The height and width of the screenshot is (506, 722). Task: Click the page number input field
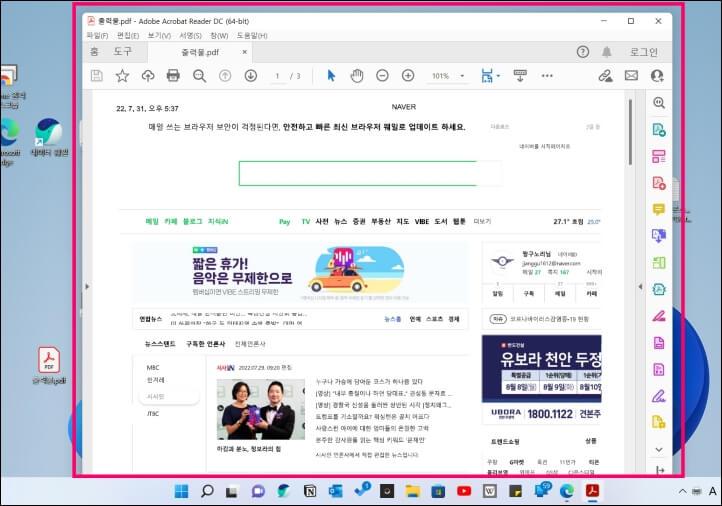coord(277,76)
